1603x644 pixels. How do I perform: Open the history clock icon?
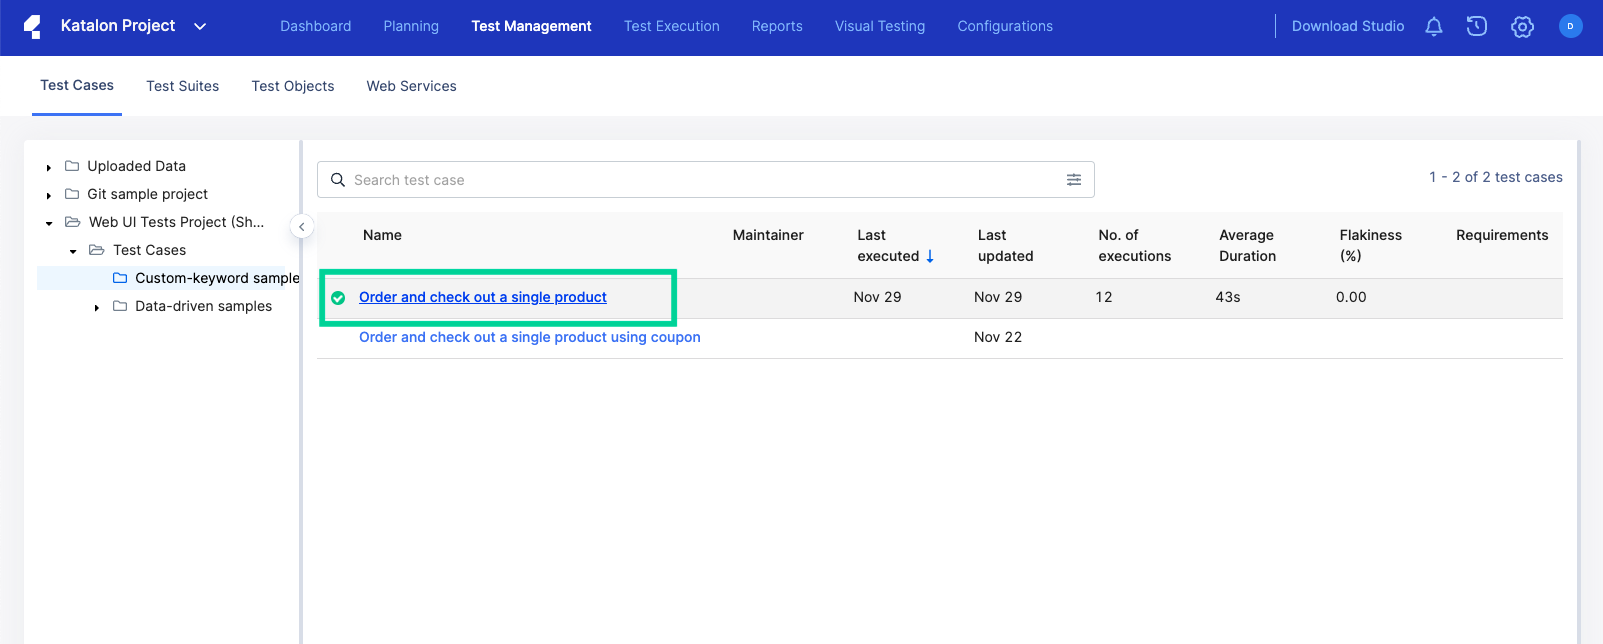(x=1477, y=27)
